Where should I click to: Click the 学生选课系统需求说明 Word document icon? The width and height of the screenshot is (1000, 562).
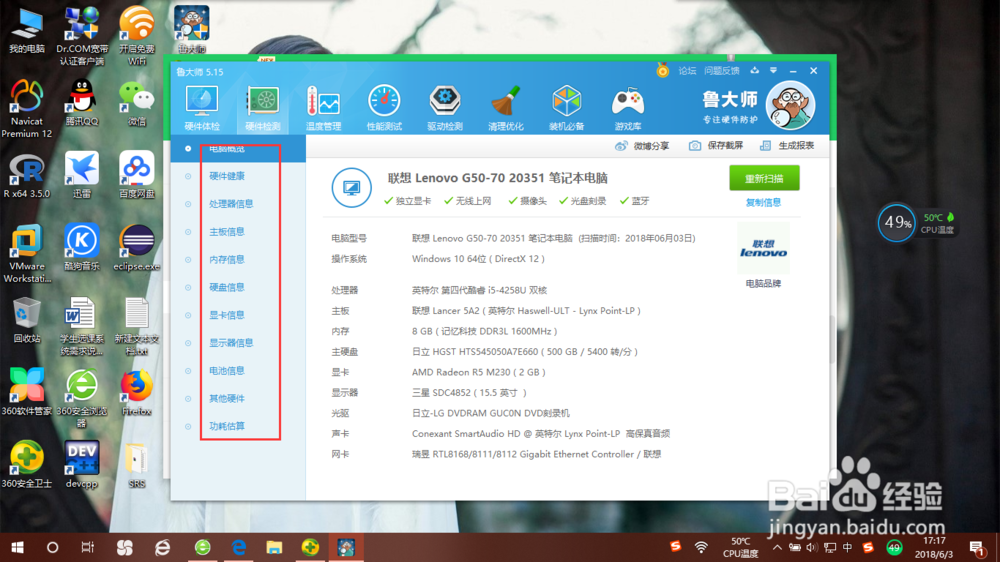tap(82, 326)
